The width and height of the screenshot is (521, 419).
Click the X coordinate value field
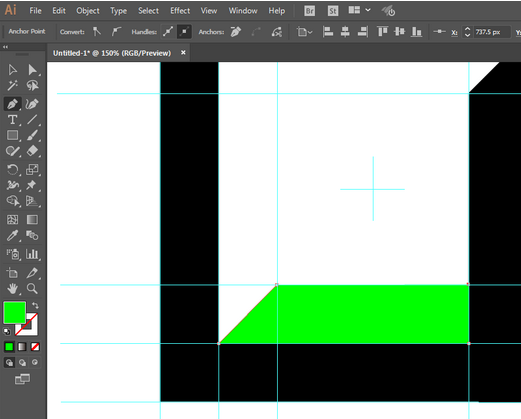click(492, 32)
